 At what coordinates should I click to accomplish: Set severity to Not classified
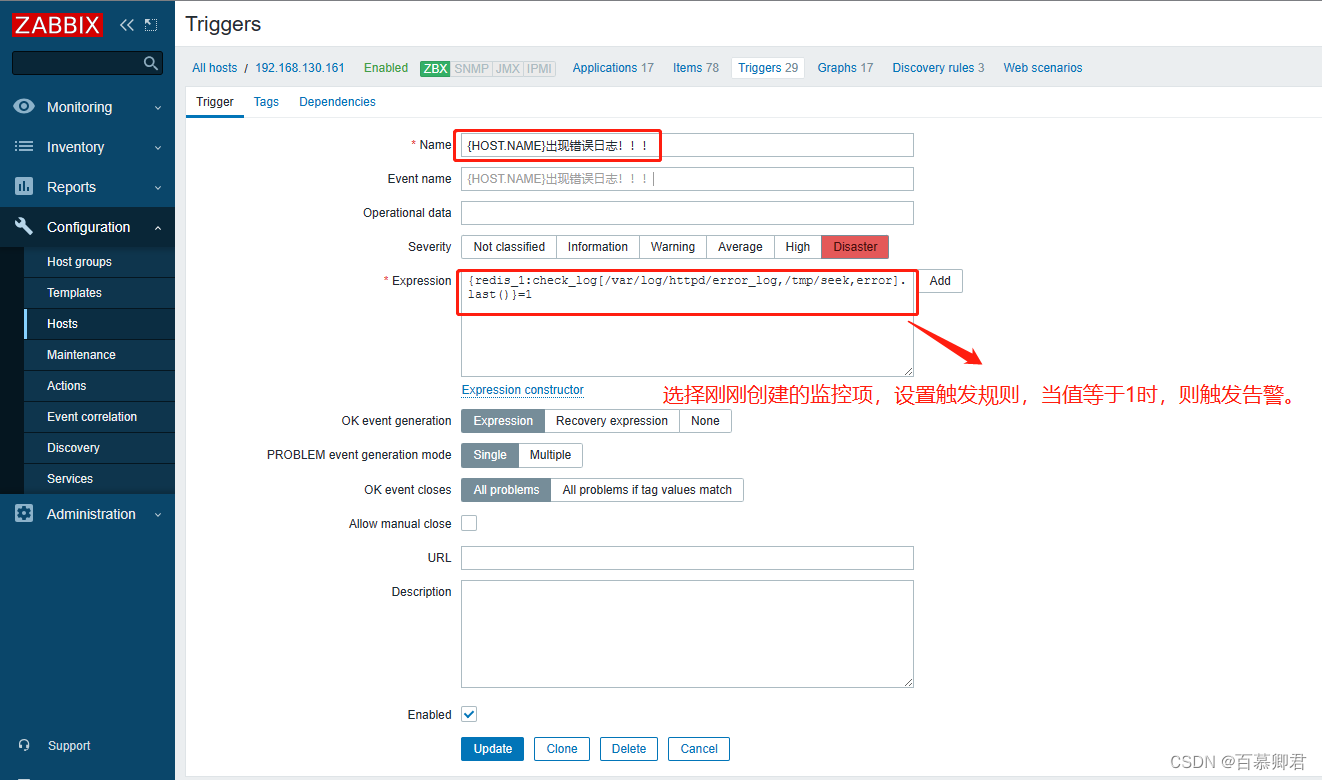click(509, 247)
